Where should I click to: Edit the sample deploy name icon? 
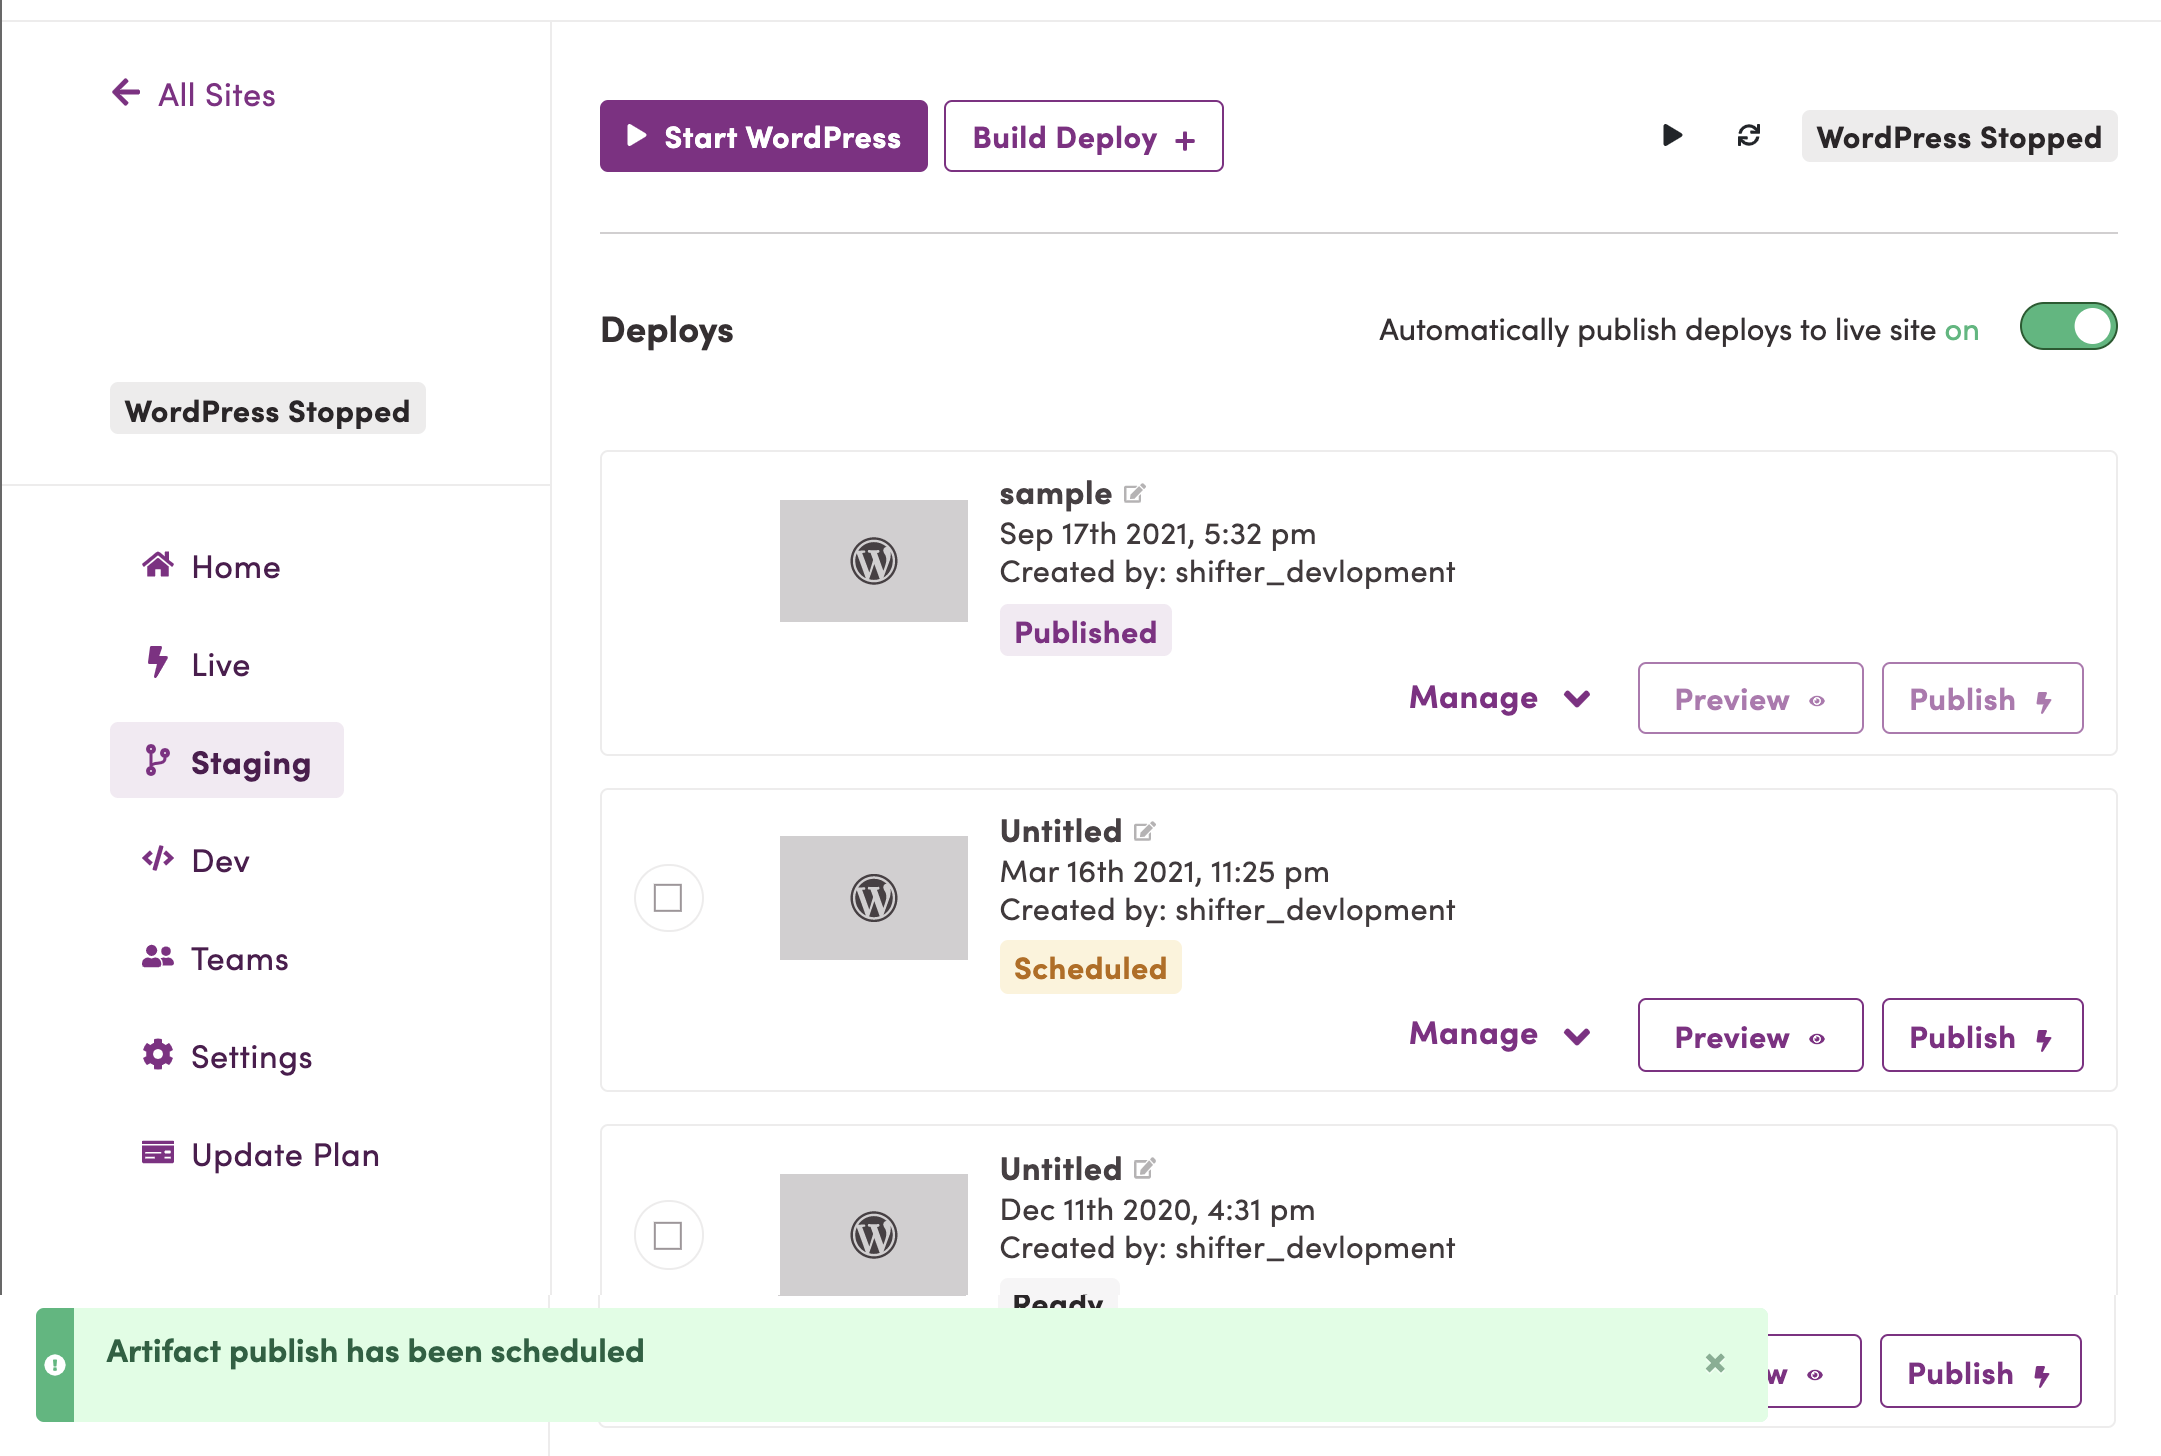[1134, 493]
